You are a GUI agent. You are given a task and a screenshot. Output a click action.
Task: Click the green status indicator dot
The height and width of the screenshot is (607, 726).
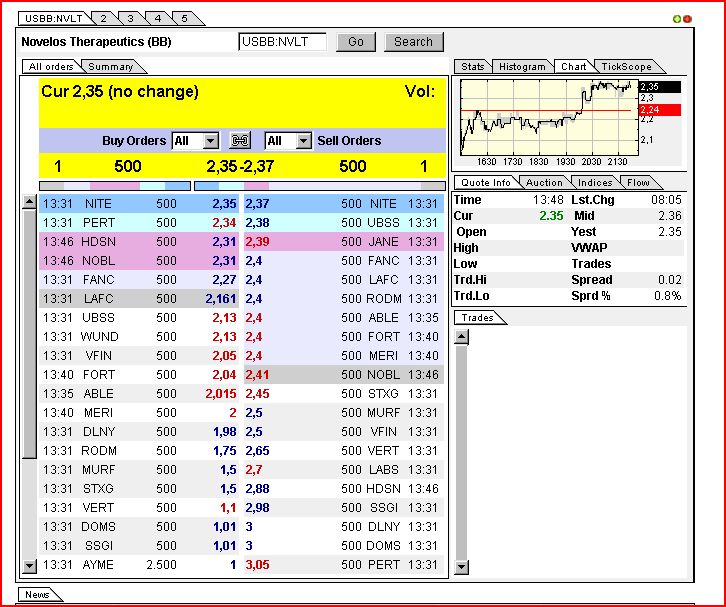click(x=677, y=18)
